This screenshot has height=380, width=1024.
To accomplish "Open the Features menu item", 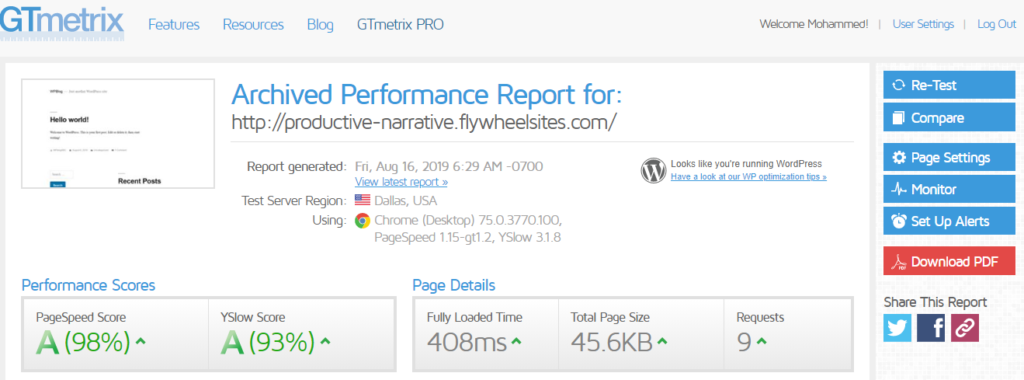I will coord(174,25).
